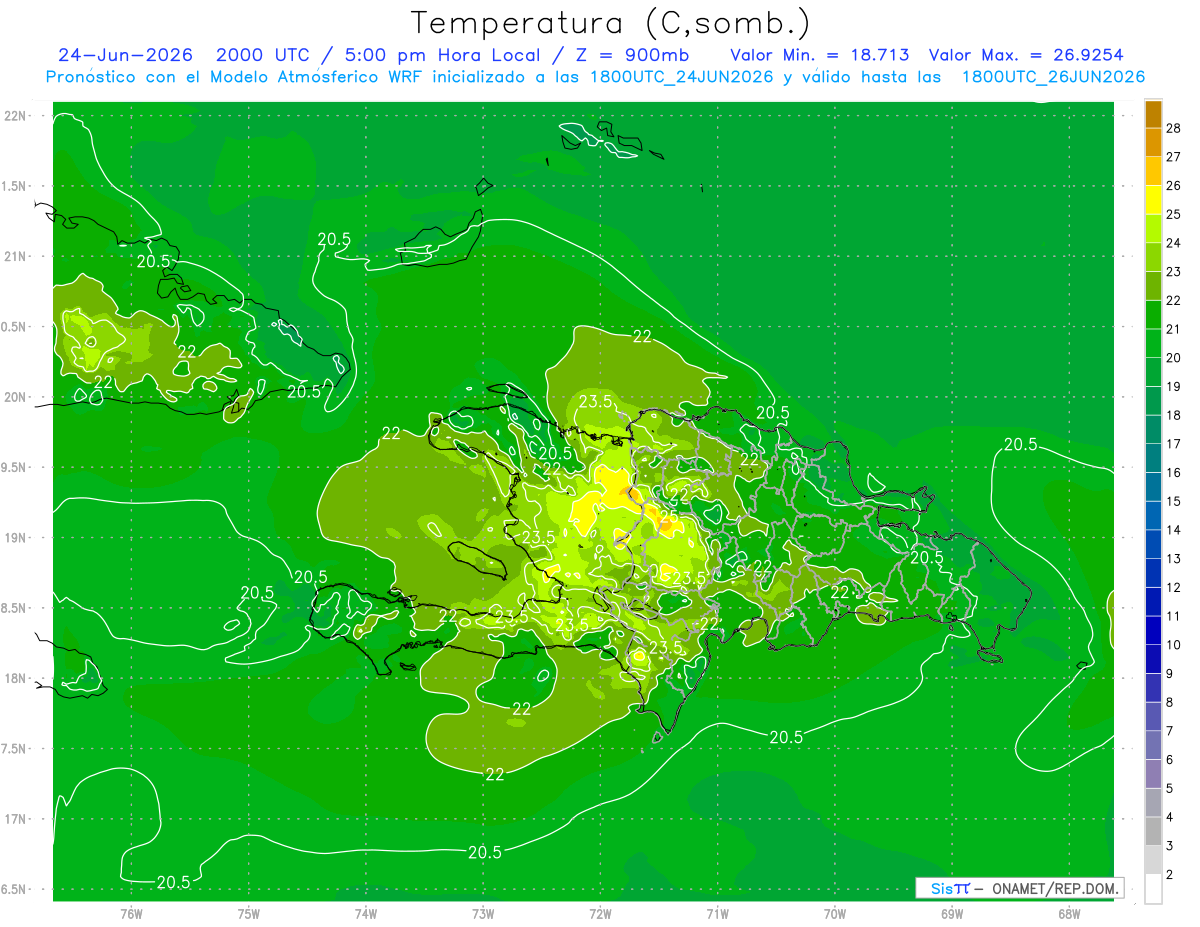Click the clipped '0.5N' latitude label
The width and height of the screenshot is (1200, 927).
15,327
